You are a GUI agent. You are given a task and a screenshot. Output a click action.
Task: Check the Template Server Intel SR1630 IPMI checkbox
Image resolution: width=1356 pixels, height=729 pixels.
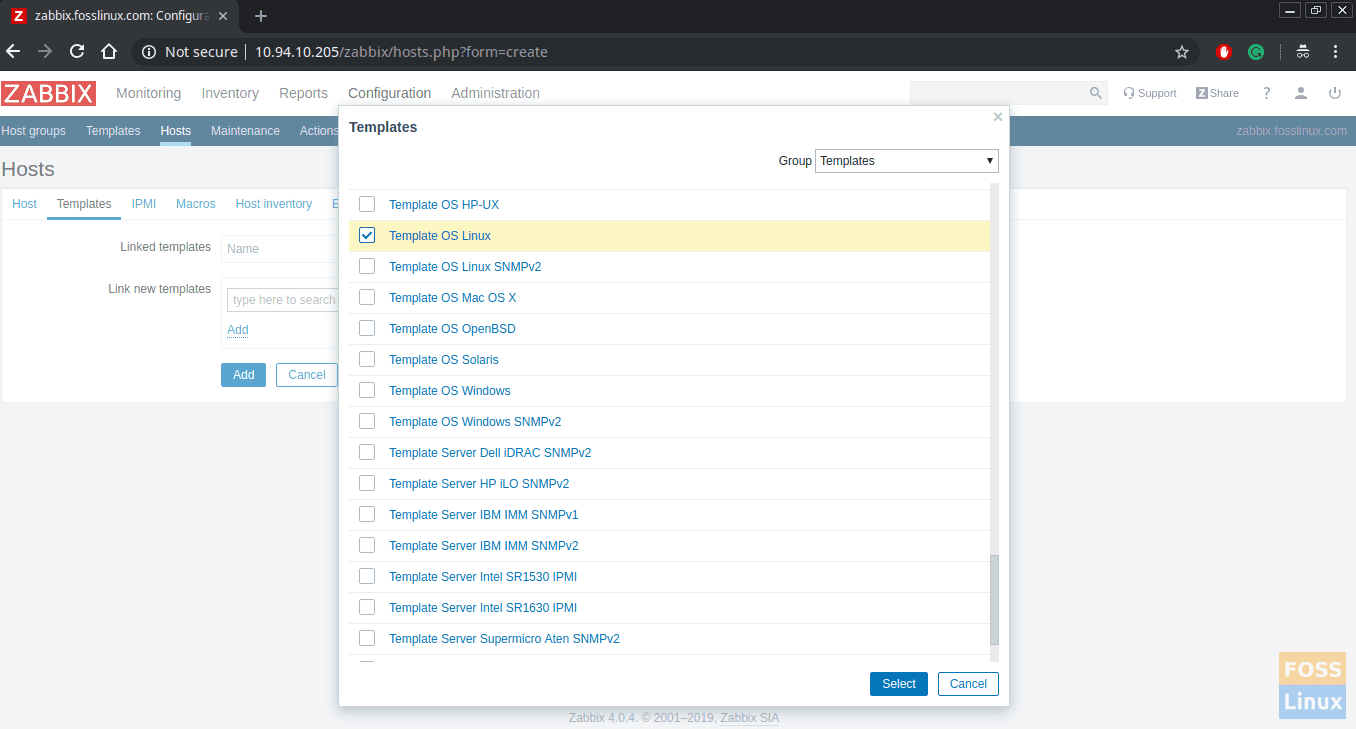point(367,607)
